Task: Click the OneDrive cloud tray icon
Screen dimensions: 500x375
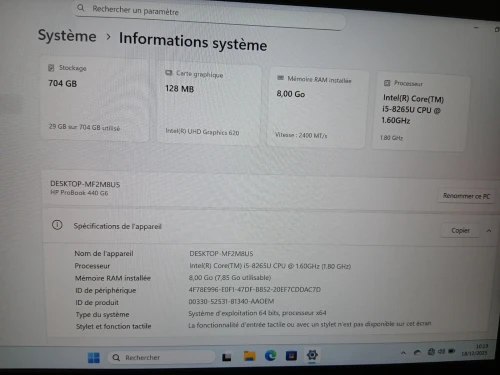Action: click(x=417, y=352)
